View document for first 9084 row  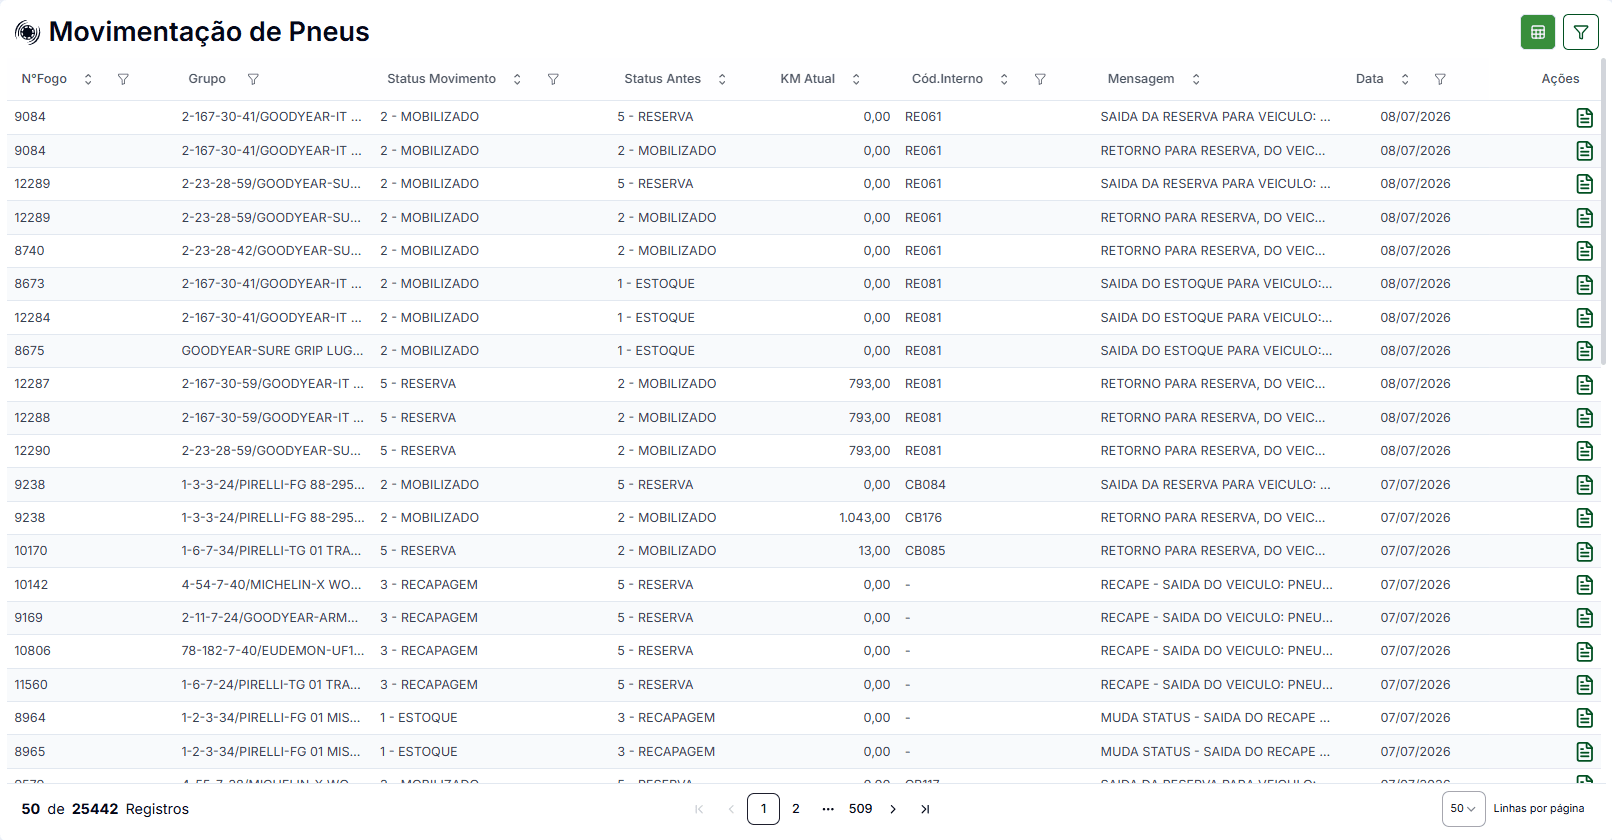point(1584,117)
